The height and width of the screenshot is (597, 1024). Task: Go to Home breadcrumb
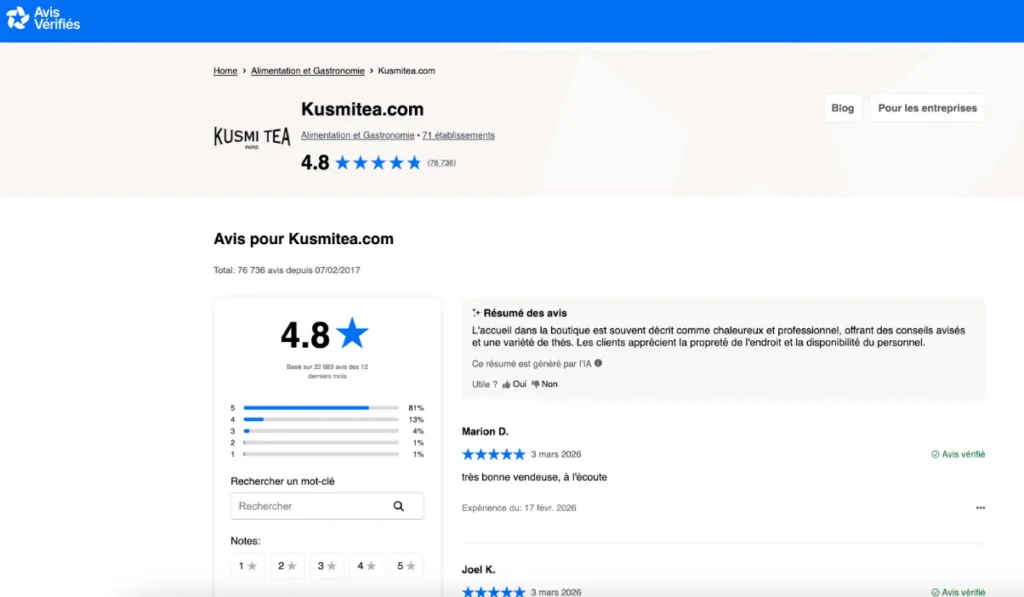point(225,71)
